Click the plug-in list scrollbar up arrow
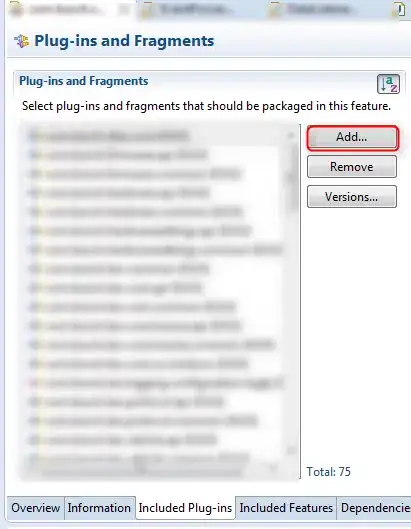411x529 pixels. [291, 135]
